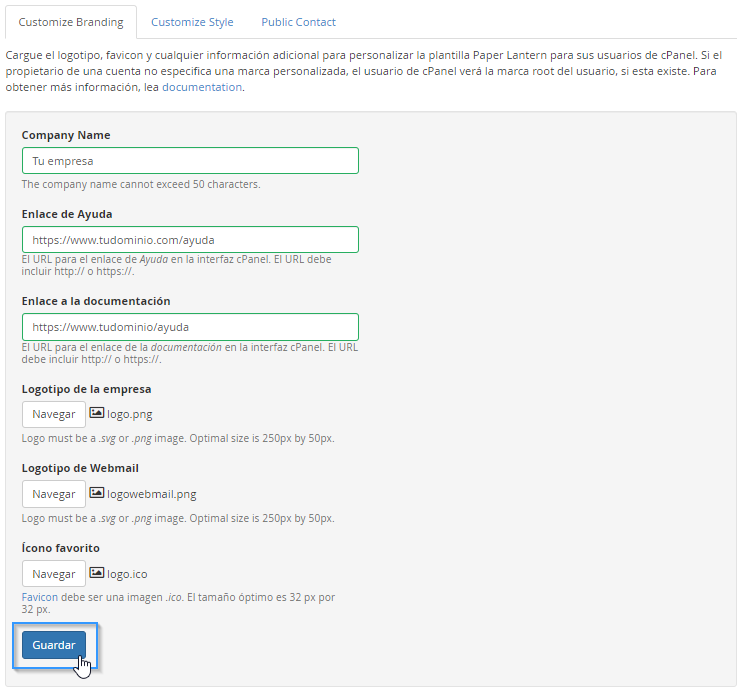Click into the Enlace de Ayuda field
This screenshot has width=746, height=697.
pyautogui.click(x=190, y=240)
